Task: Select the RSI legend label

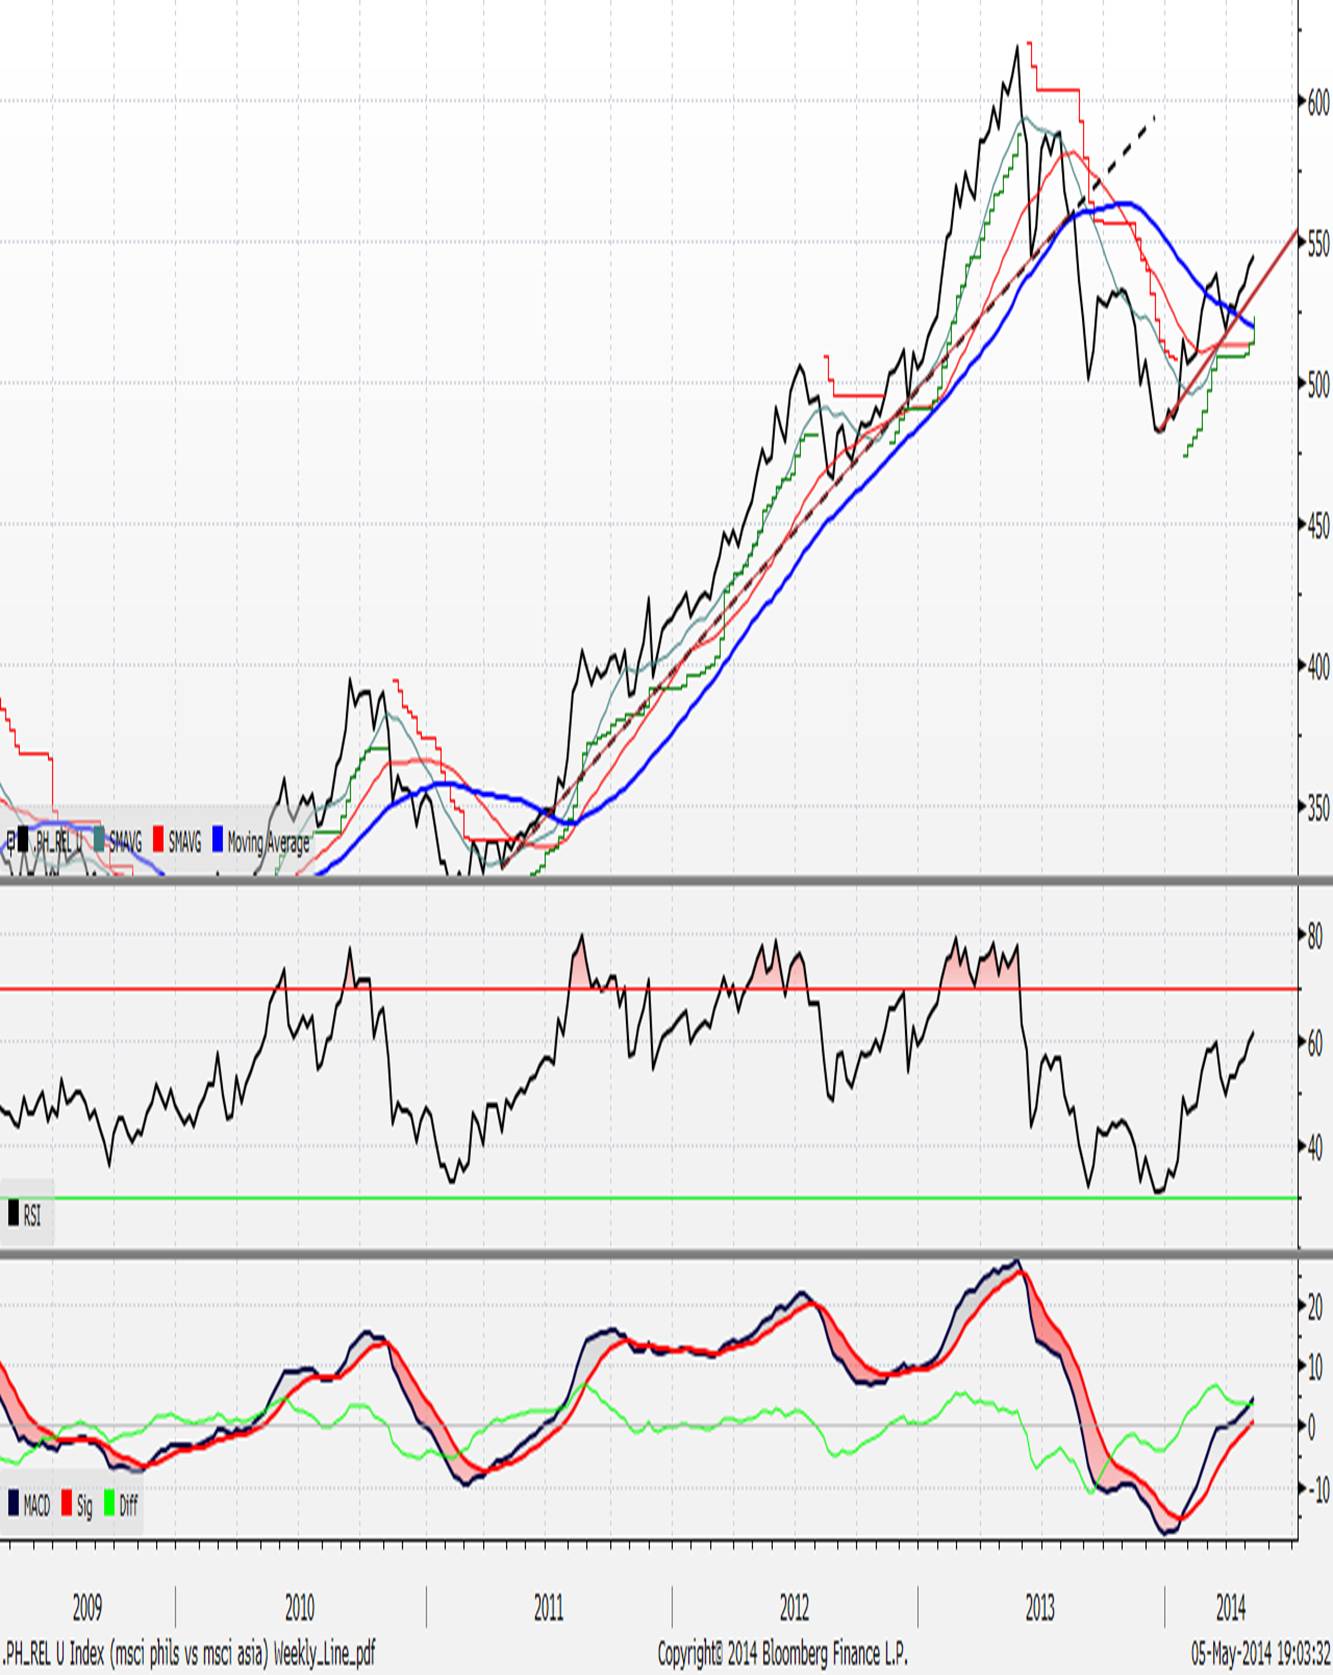Action: [32, 1215]
